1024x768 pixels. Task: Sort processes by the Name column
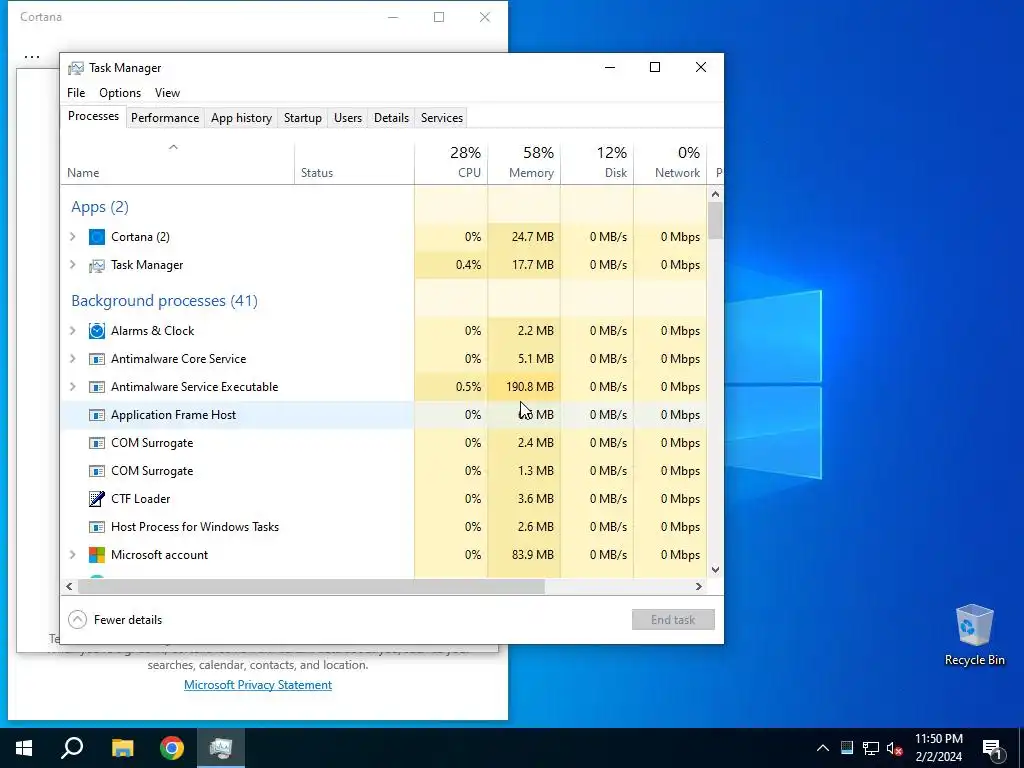pyautogui.click(x=178, y=162)
